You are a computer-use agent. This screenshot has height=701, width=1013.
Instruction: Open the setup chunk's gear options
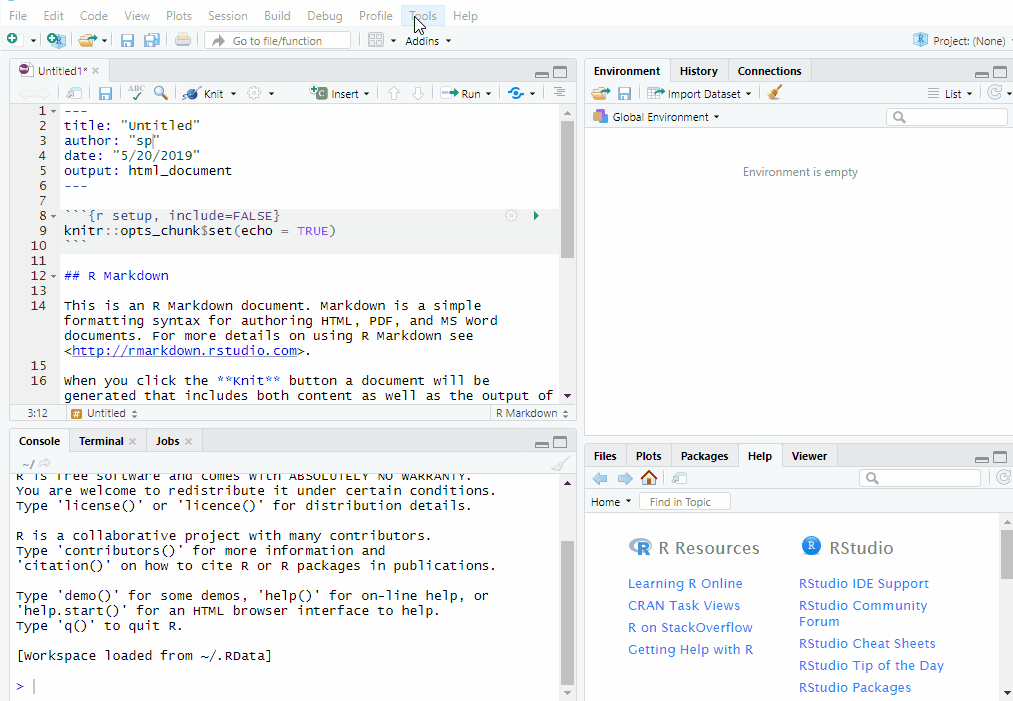(x=511, y=216)
